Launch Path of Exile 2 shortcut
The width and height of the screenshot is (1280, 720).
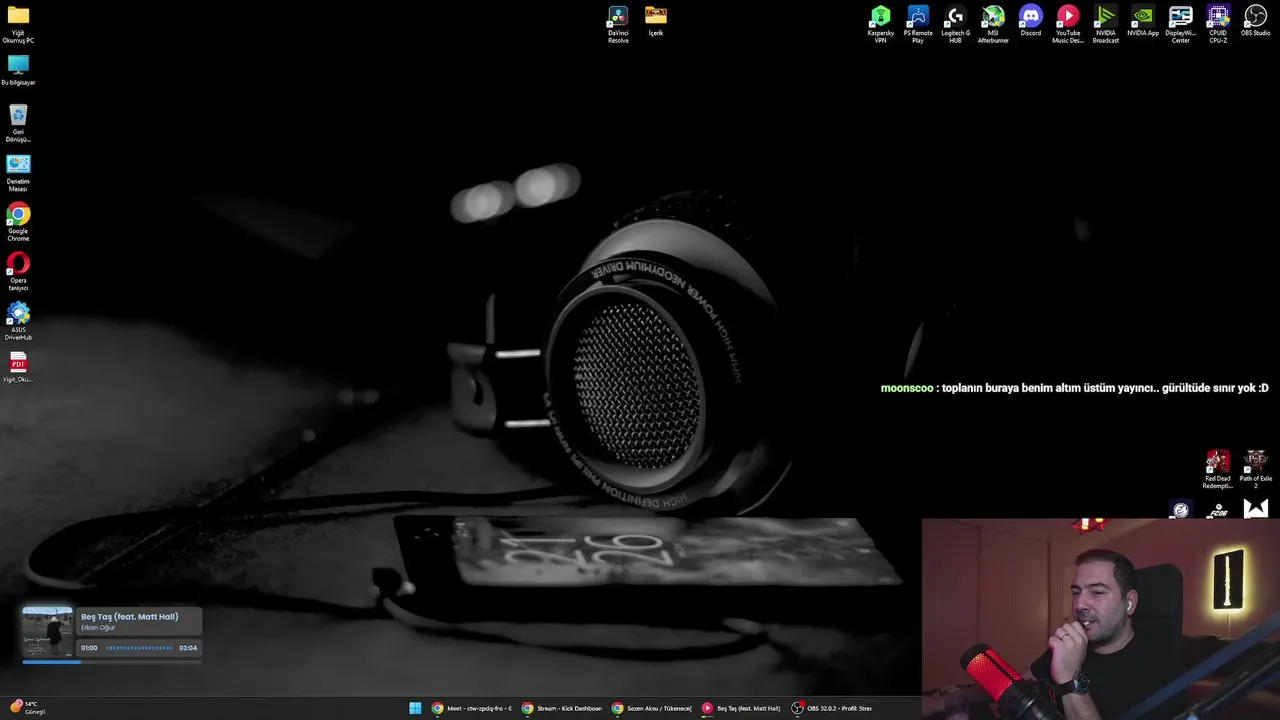1255,469
